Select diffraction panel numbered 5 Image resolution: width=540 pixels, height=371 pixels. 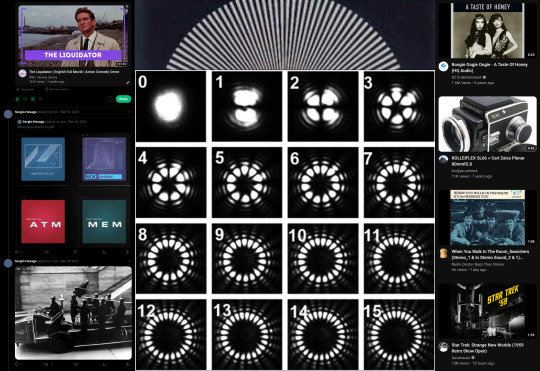click(x=247, y=183)
